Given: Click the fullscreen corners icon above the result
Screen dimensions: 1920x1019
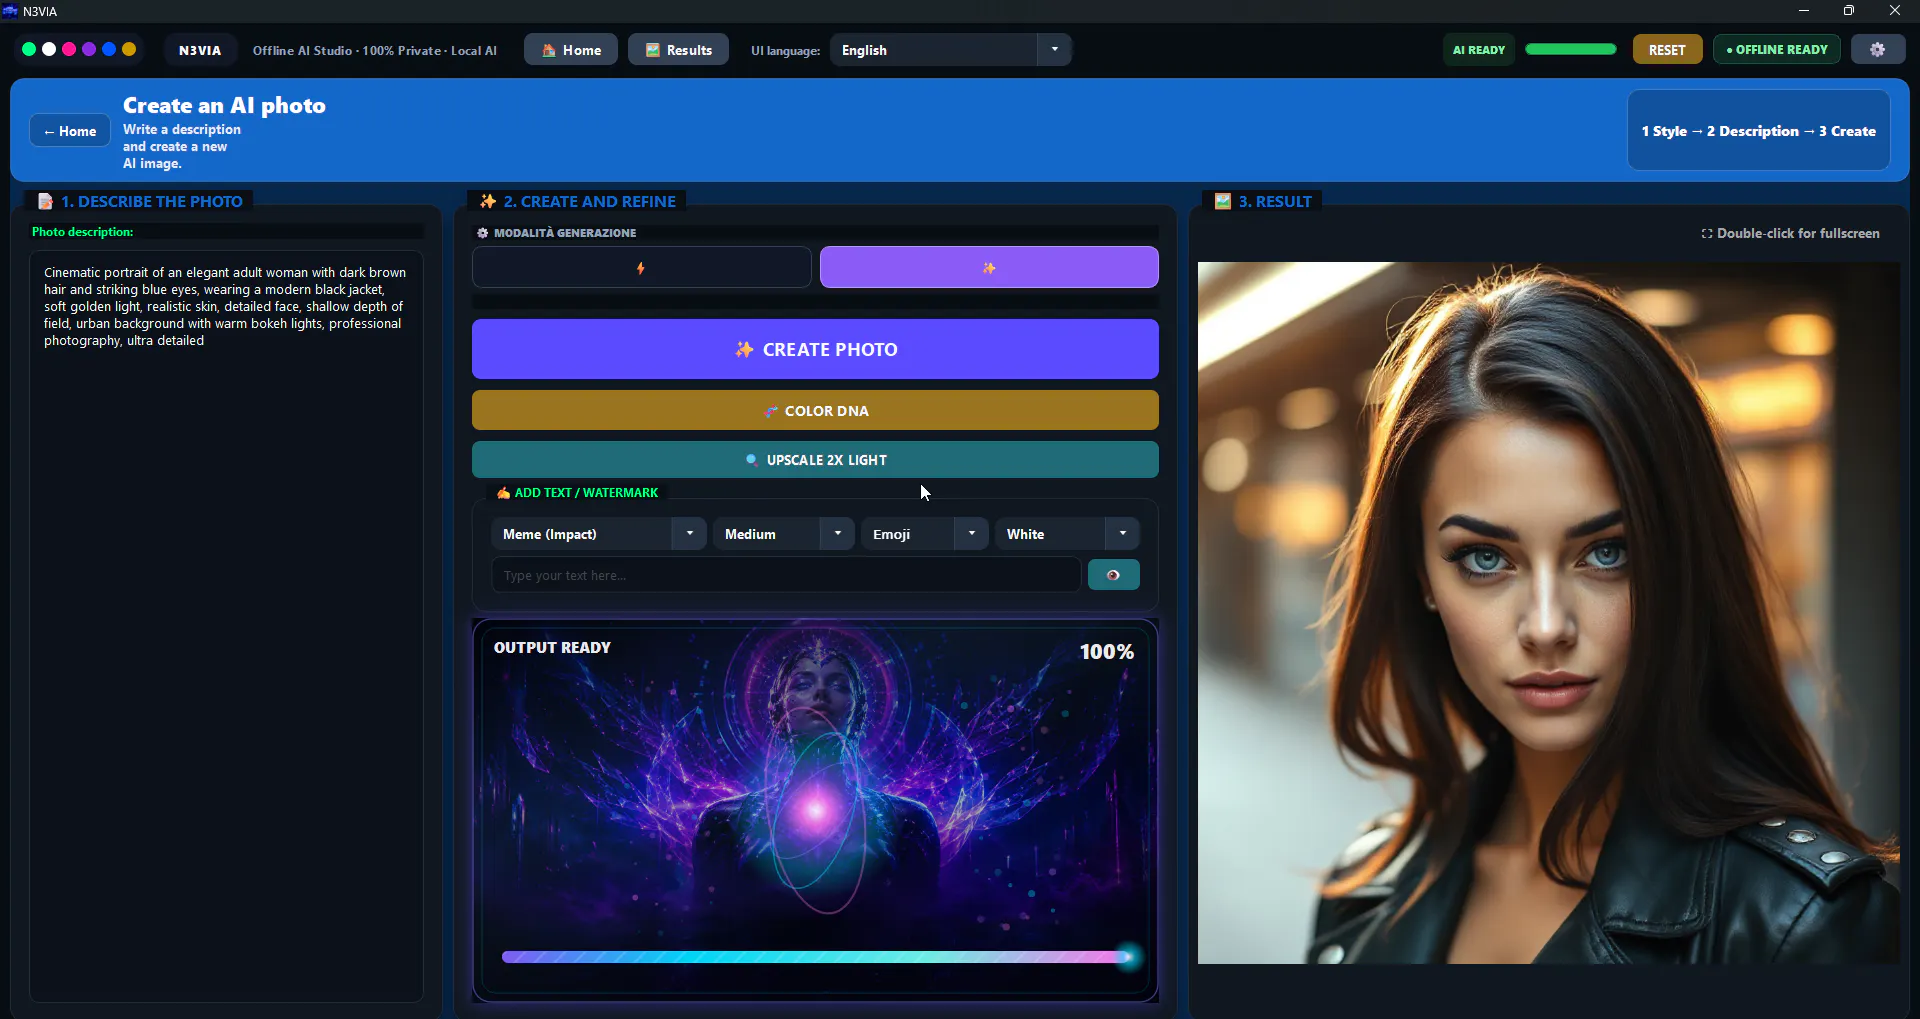Looking at the screenshot, I should click(1707, 233).
